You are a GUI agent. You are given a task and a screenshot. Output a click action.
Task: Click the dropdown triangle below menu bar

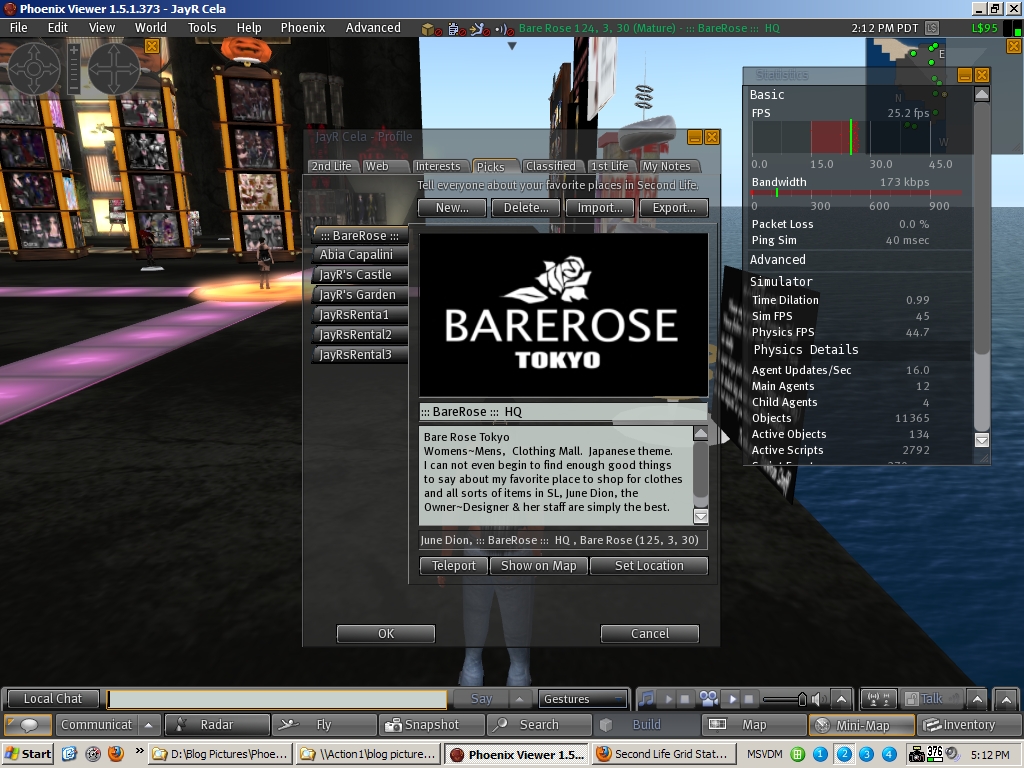512,46
